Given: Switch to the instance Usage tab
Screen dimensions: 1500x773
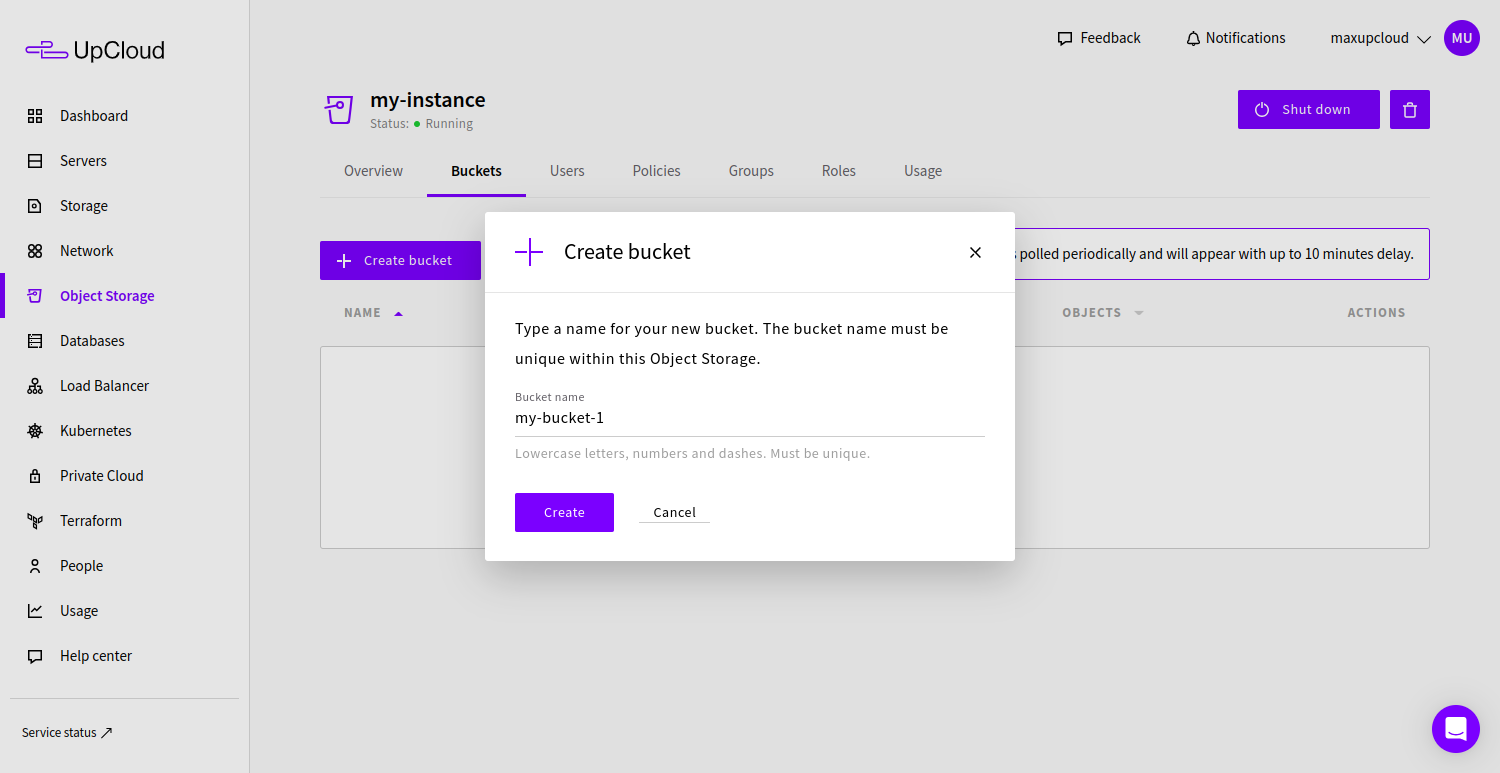Looking at the screenshot, I should pyautogui.click(x=923, y=171).
